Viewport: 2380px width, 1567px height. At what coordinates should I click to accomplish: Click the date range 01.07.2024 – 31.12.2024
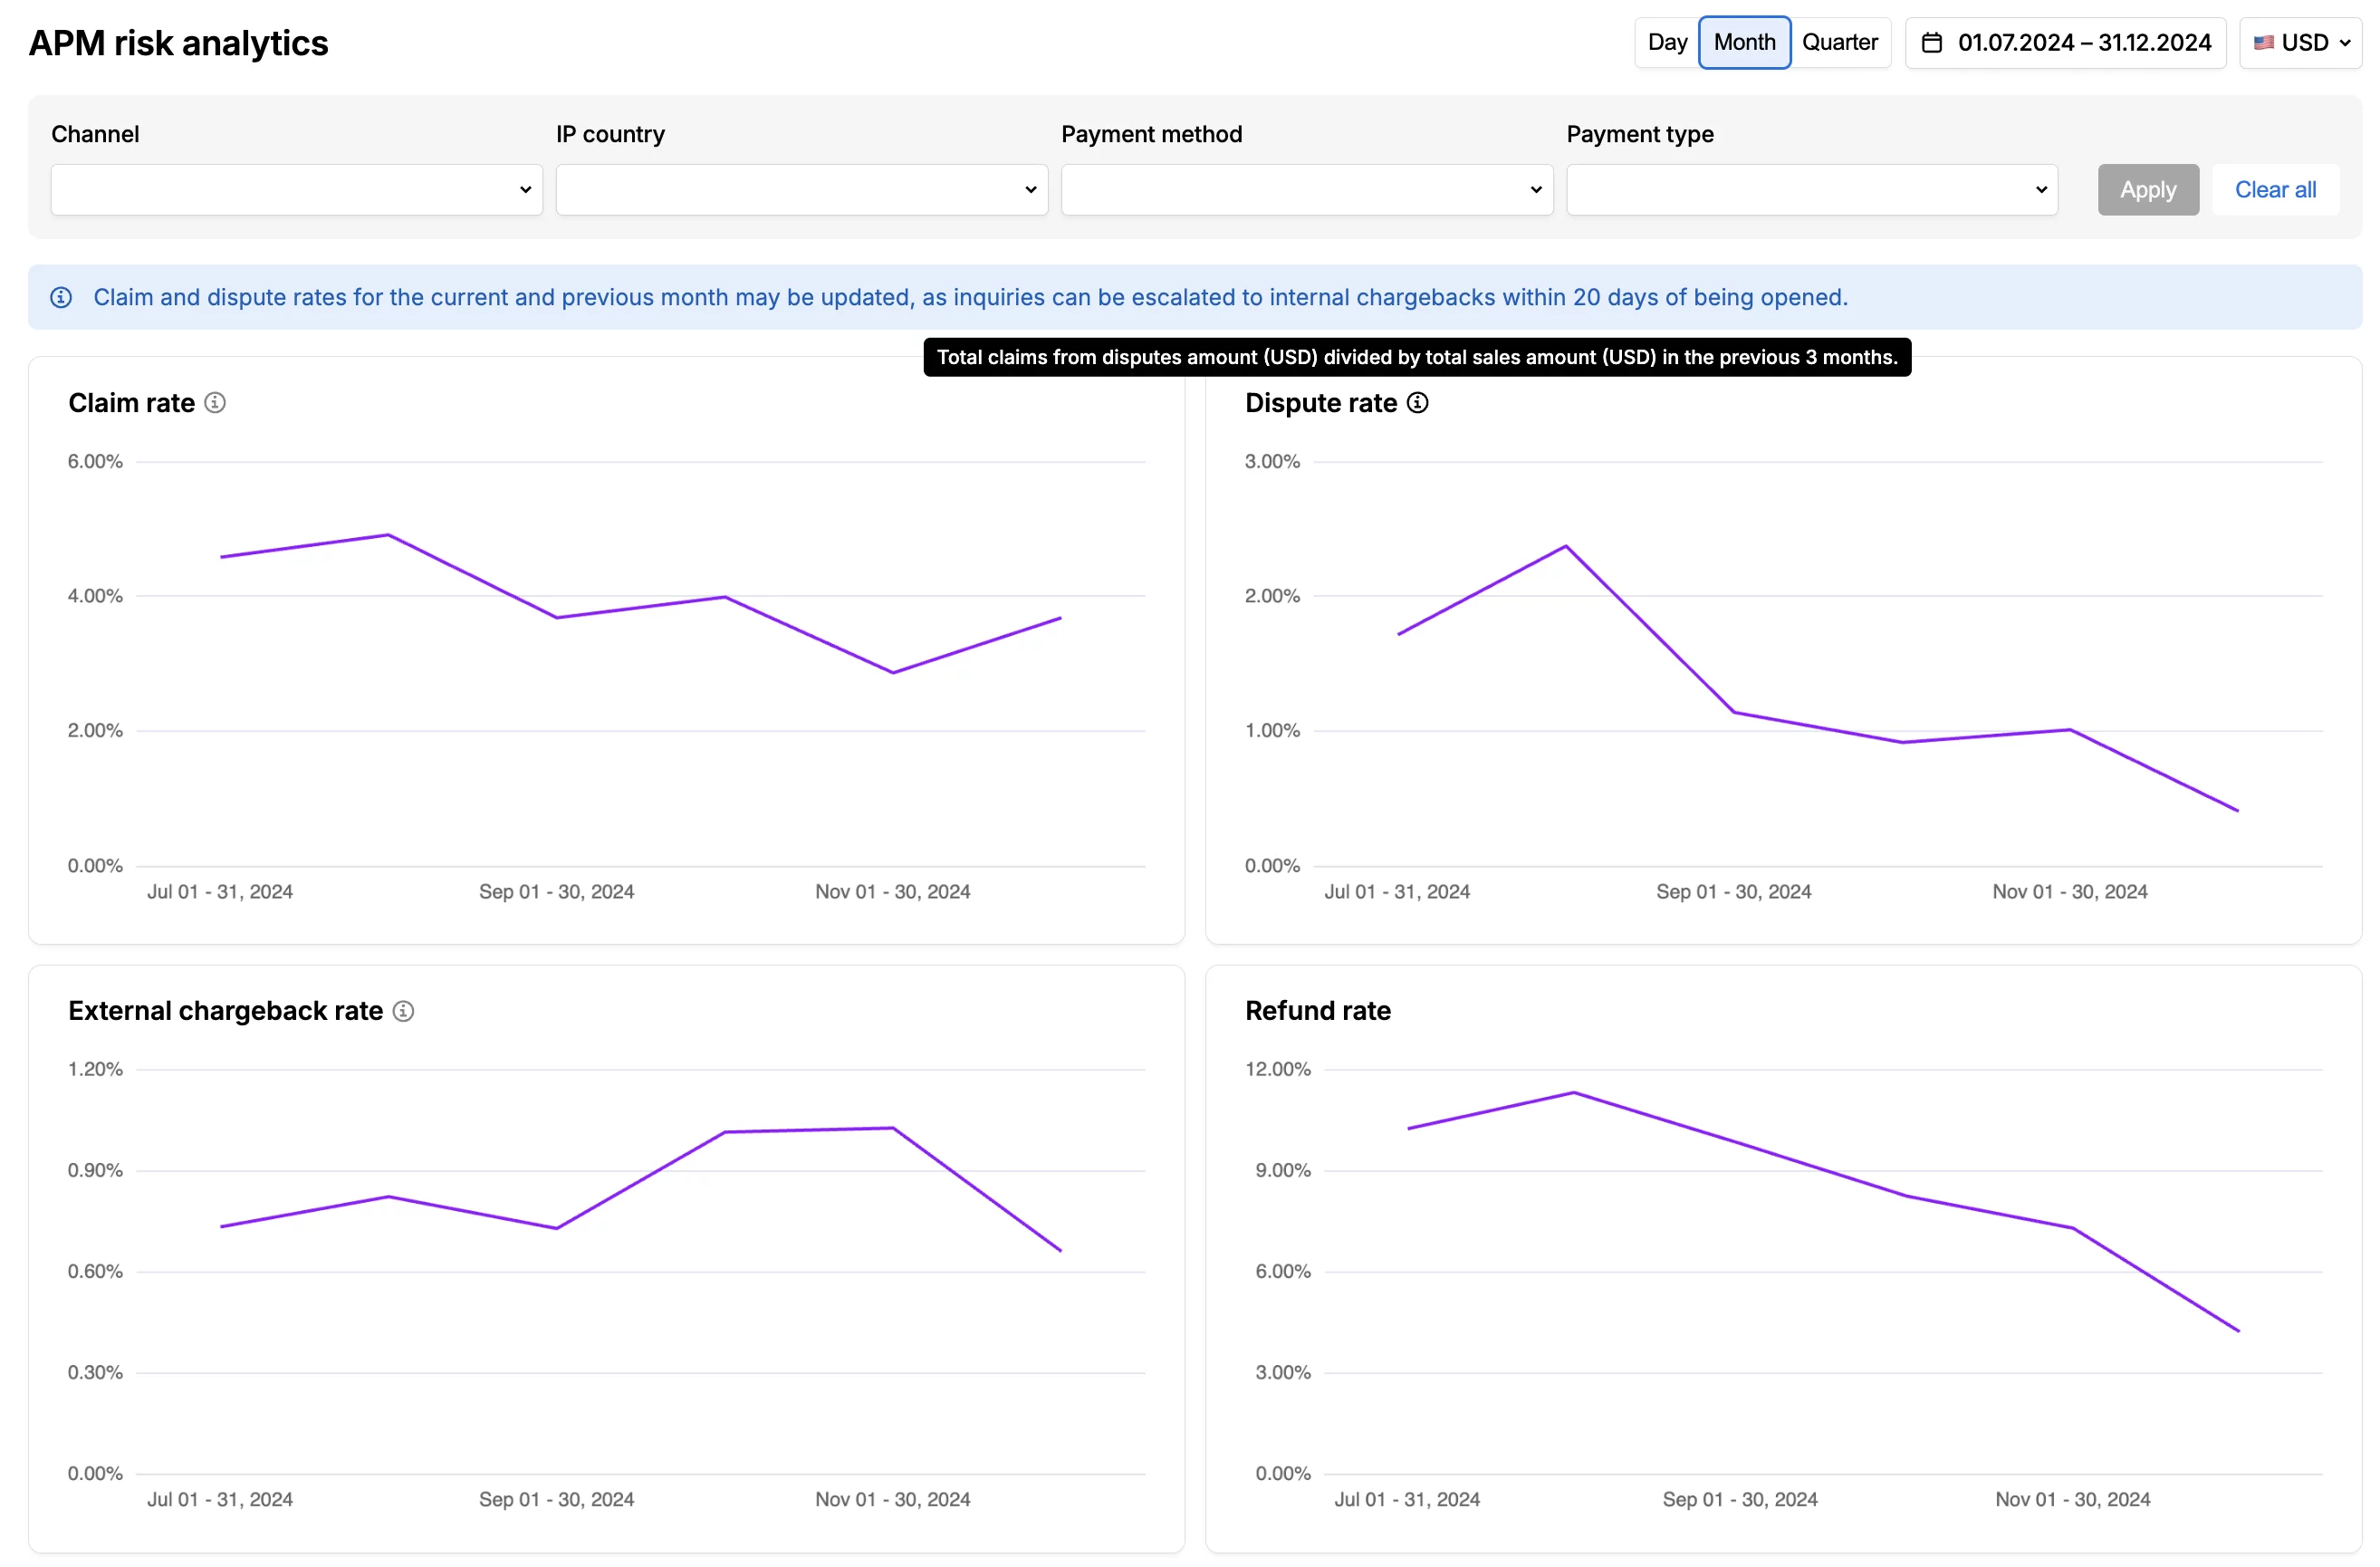click(x=2084, y=42)
